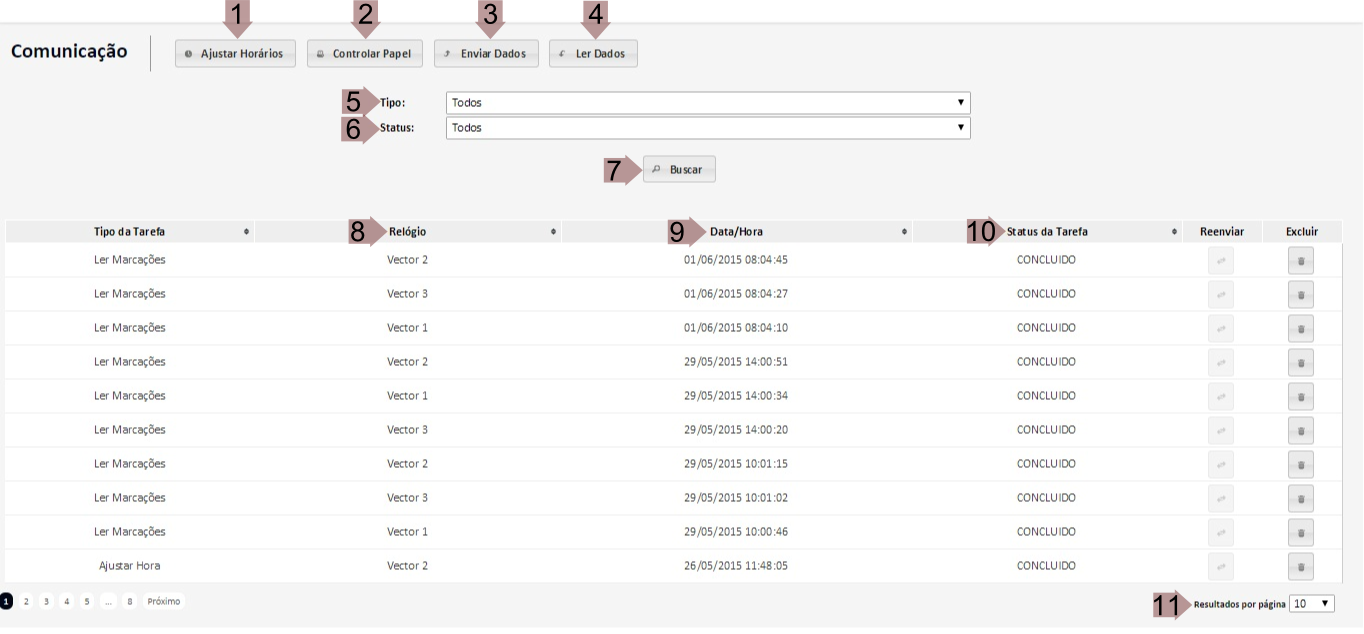Viewport: 1364px width, 634px height.
Task: Click the delete icon in the first row
Action: (x=1300, y=260)
